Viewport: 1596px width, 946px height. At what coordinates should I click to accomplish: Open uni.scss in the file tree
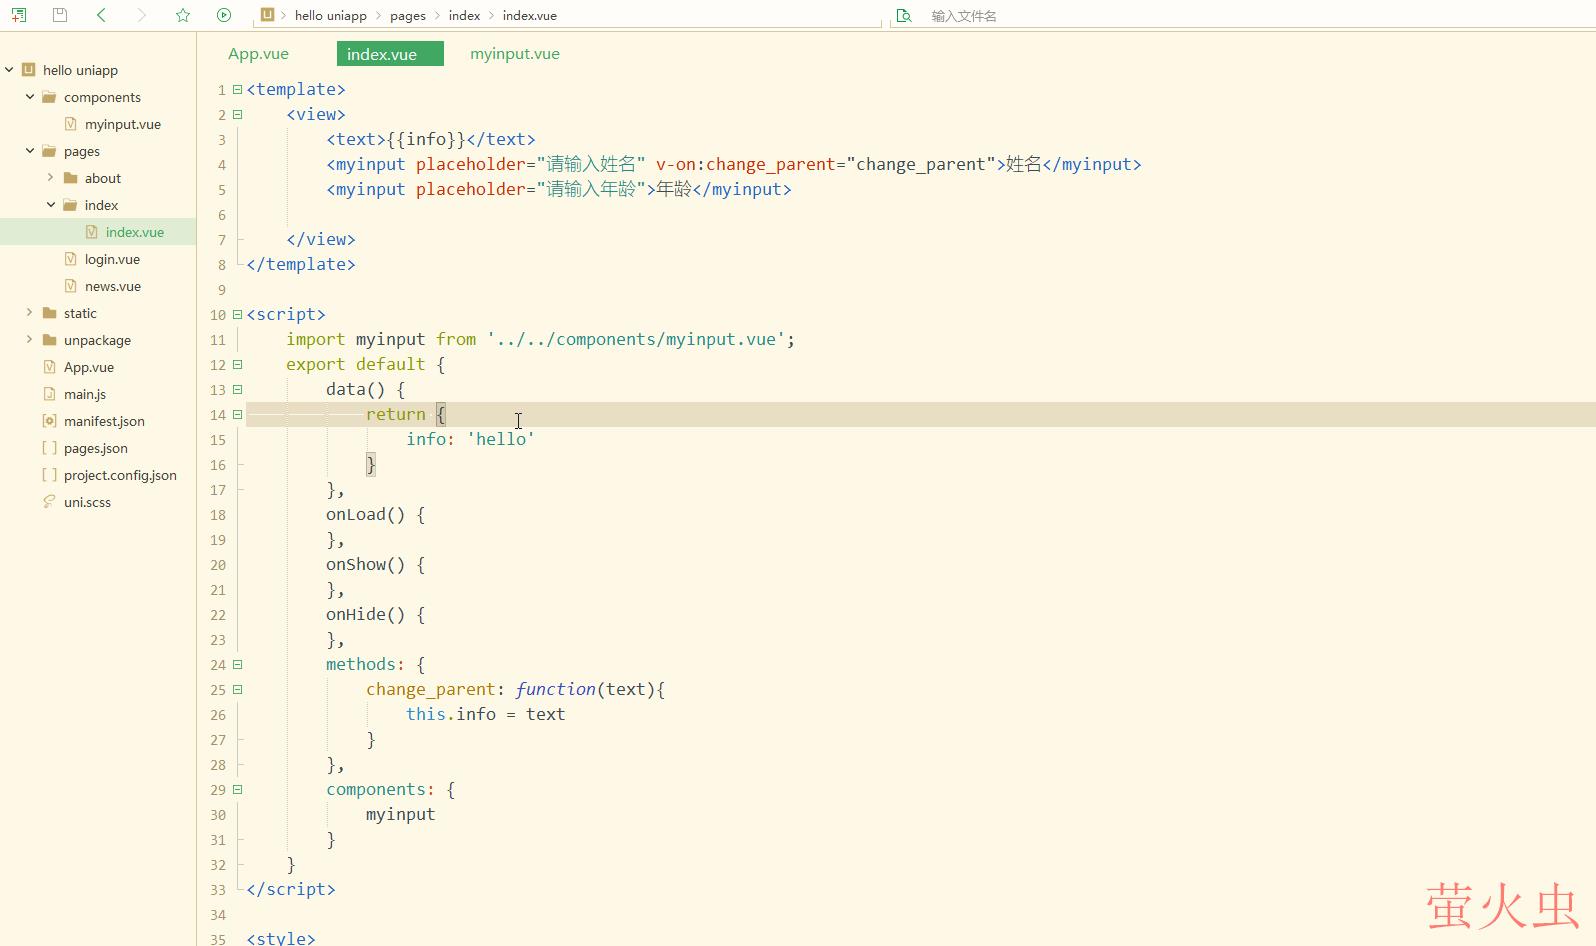87,502
